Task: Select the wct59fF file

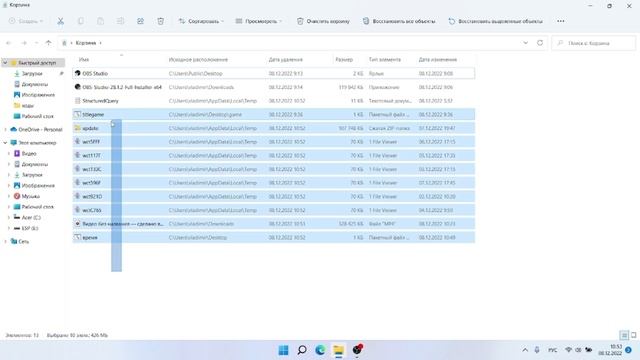Action: [x=273, y=183]
